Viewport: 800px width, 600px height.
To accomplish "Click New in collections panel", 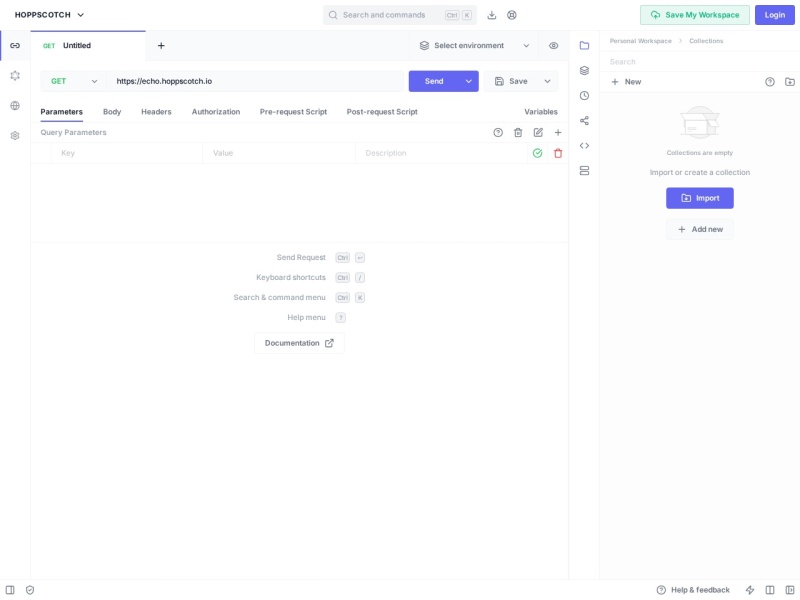I will (x=626, y=82).
